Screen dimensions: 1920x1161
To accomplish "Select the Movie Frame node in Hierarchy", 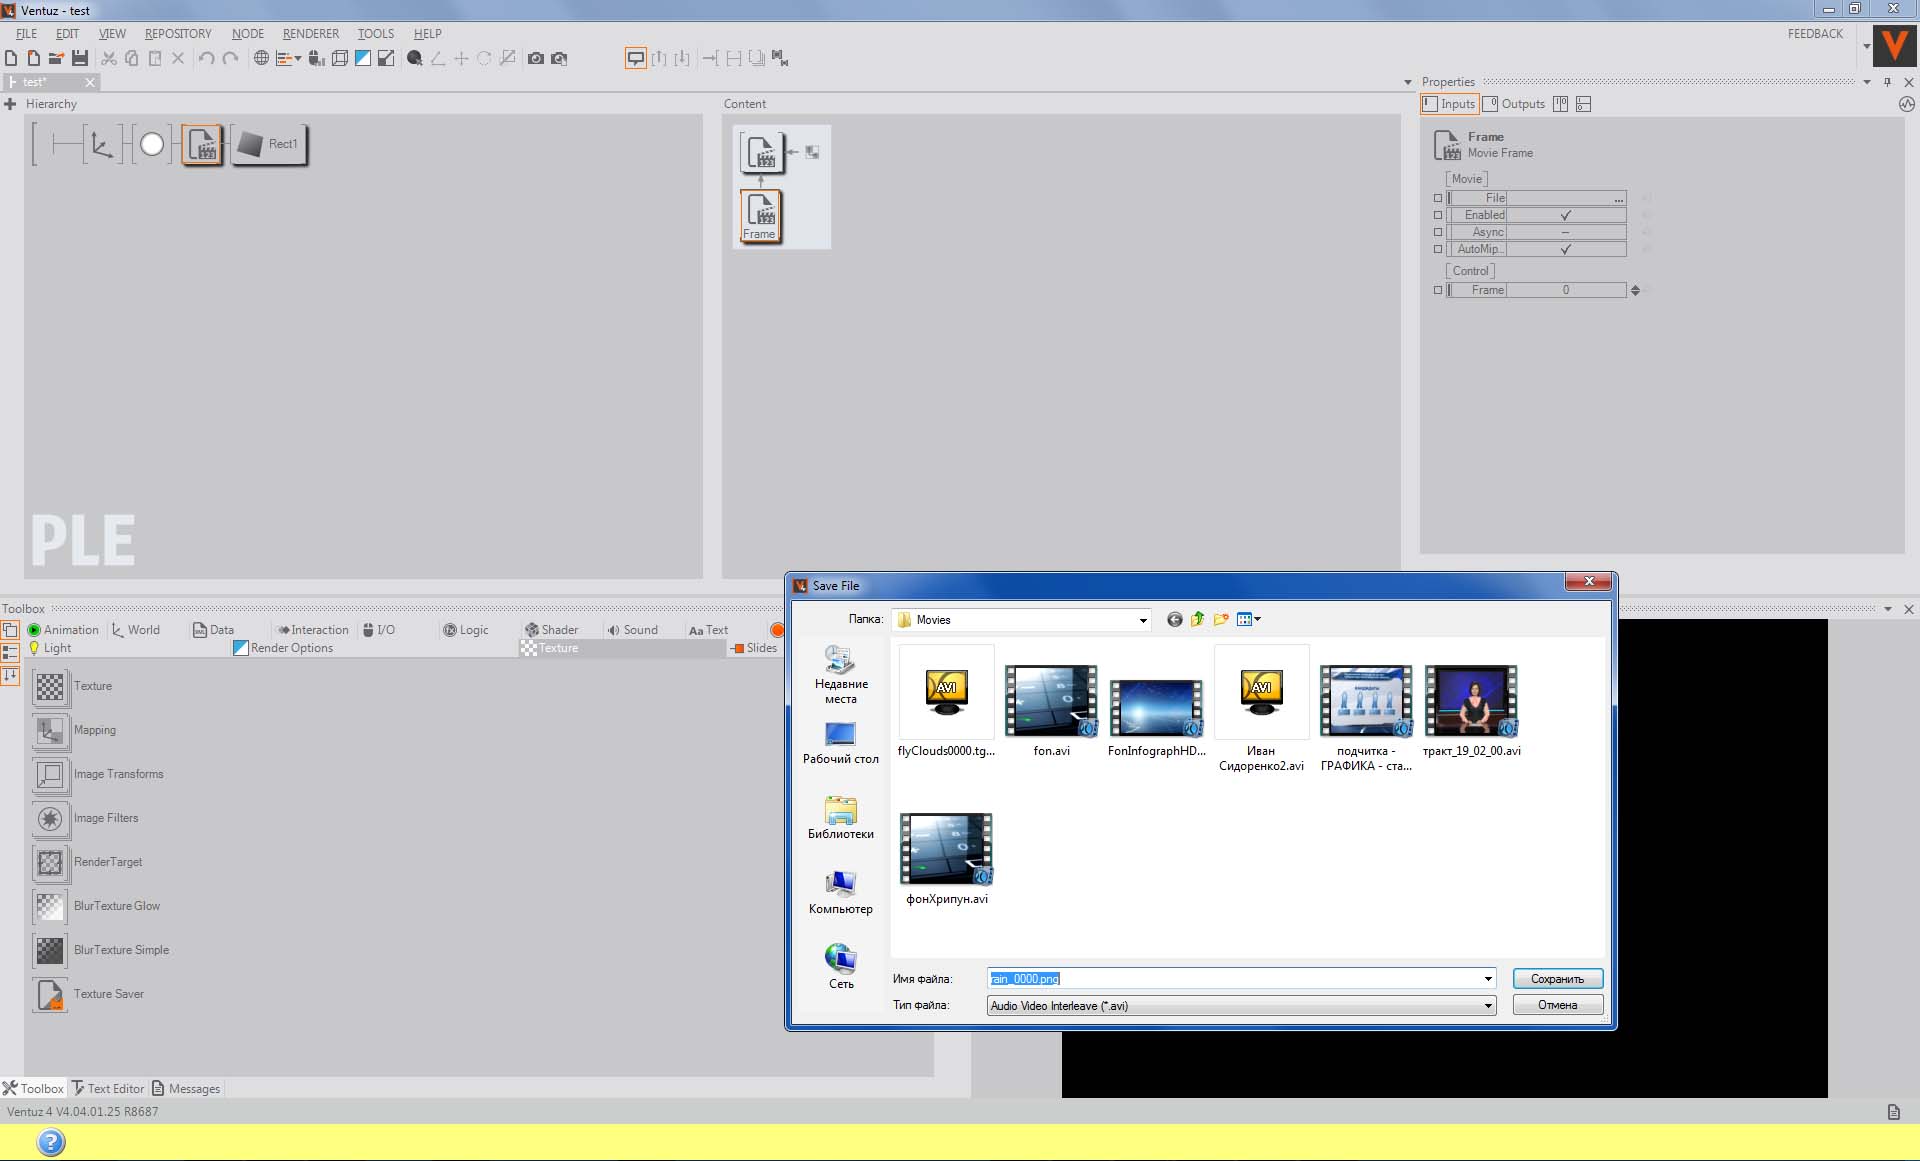I will coord(203,145).
